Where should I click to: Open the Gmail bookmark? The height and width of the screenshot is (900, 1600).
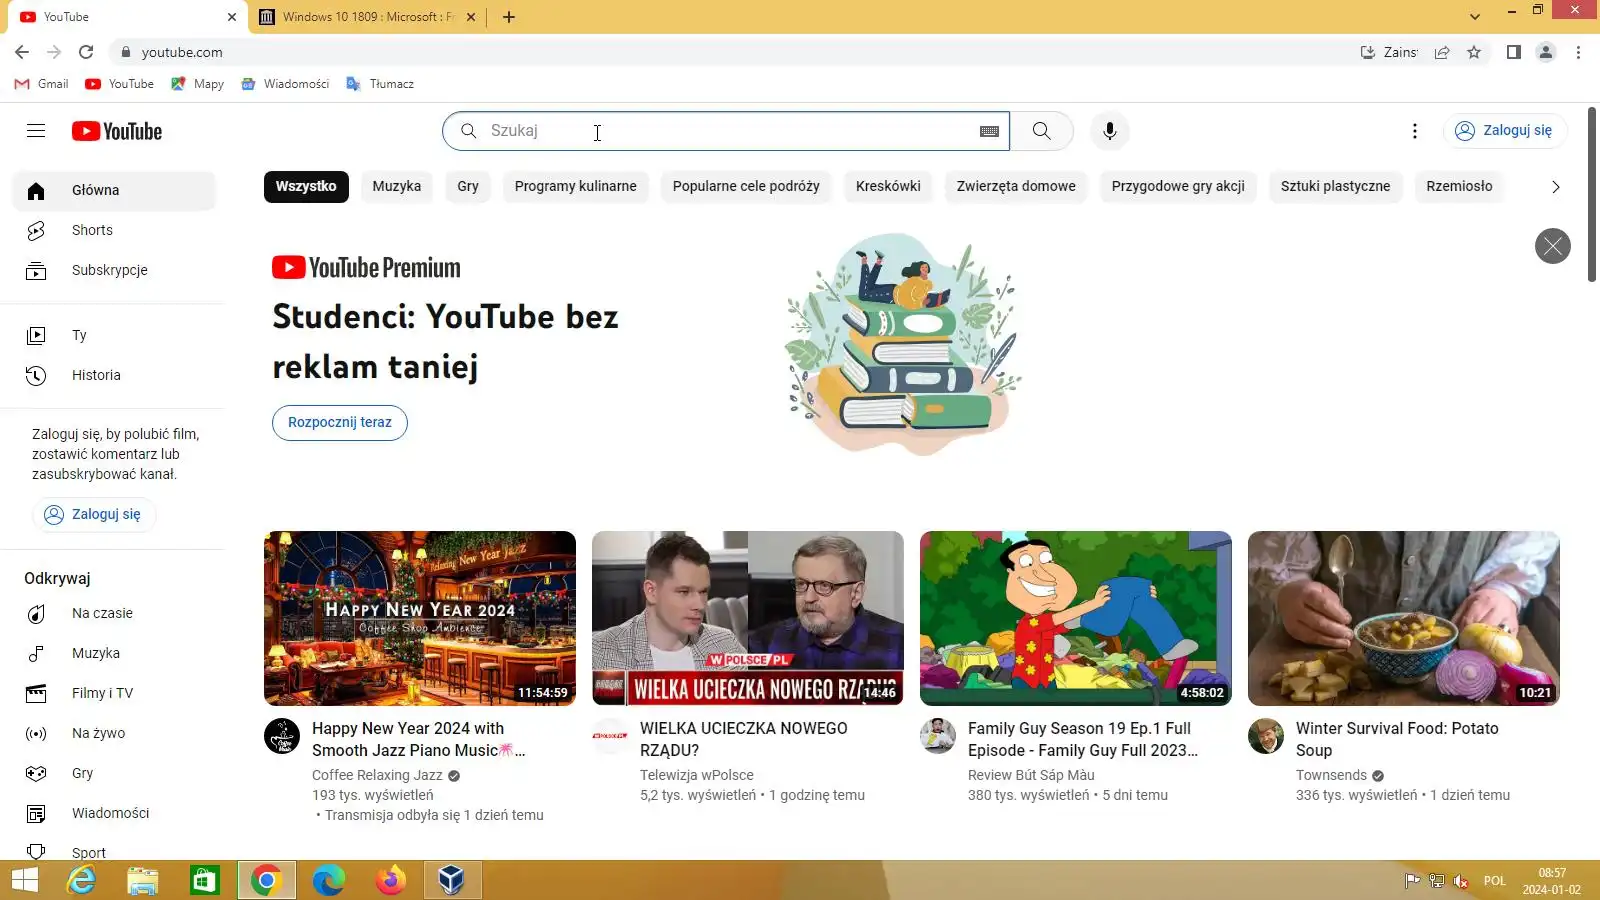tap(41, 84)
